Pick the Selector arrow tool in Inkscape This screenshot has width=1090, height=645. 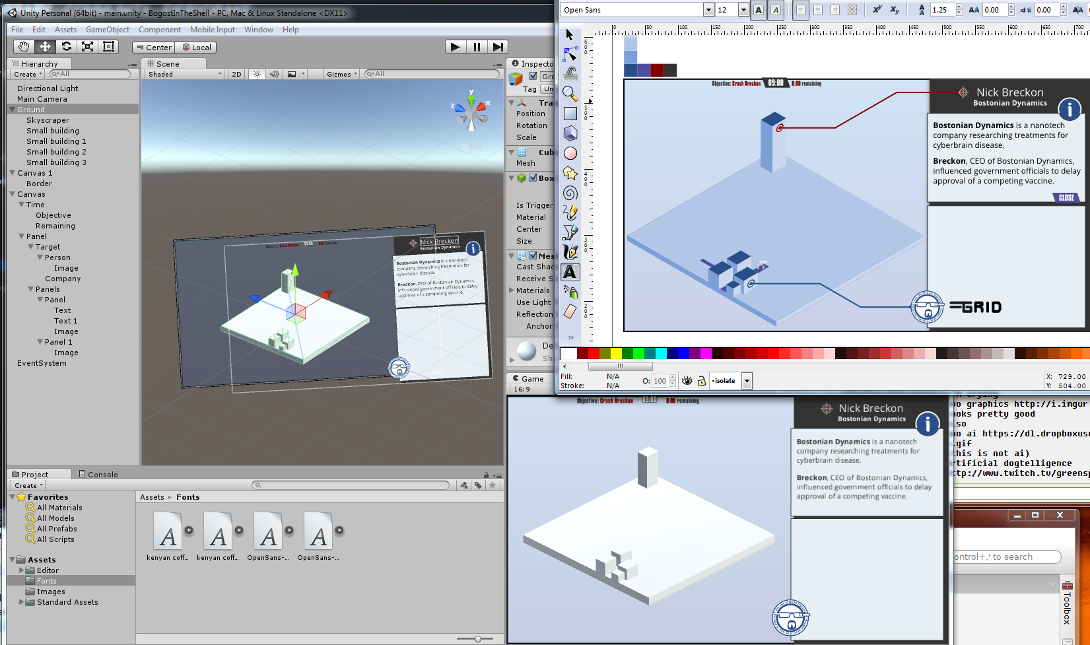click(x=570, y=35)
